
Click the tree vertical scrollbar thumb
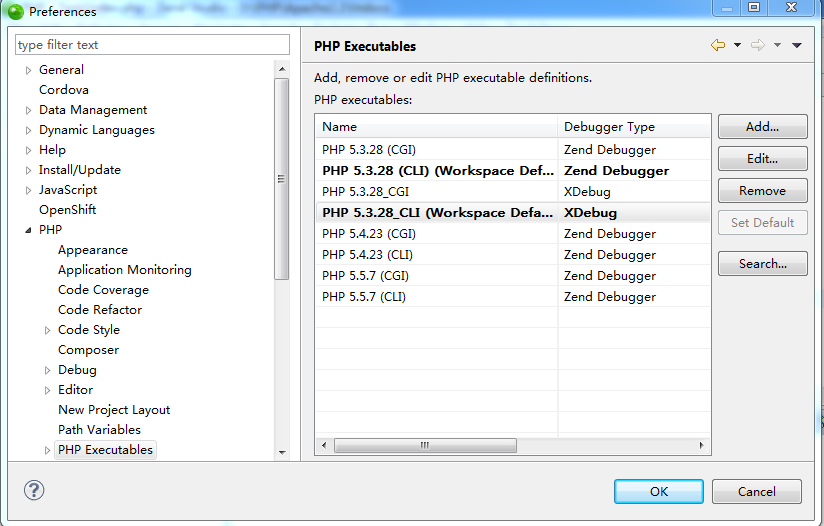(282, 179)
